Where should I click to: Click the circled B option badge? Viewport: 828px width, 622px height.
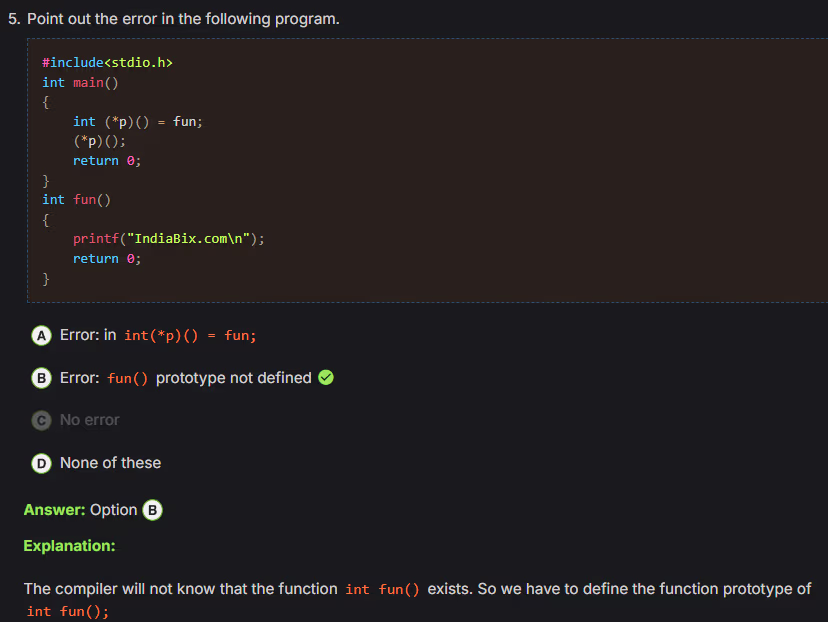(x=41, y=378)
